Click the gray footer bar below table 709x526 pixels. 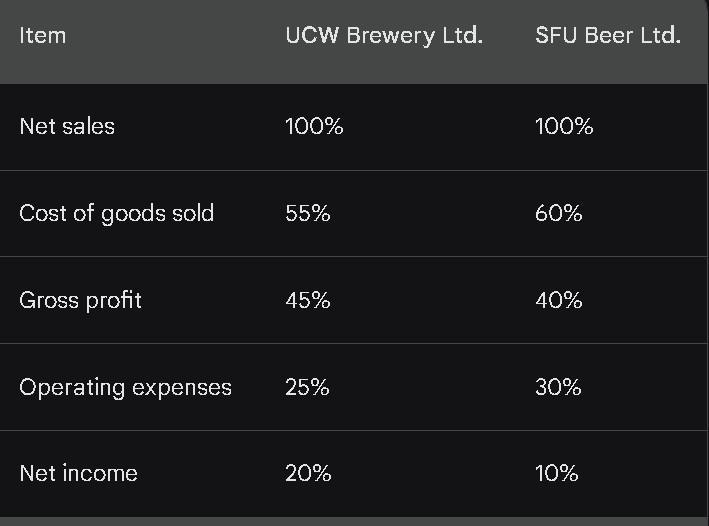pyautogui.click(x=353, y=521)
